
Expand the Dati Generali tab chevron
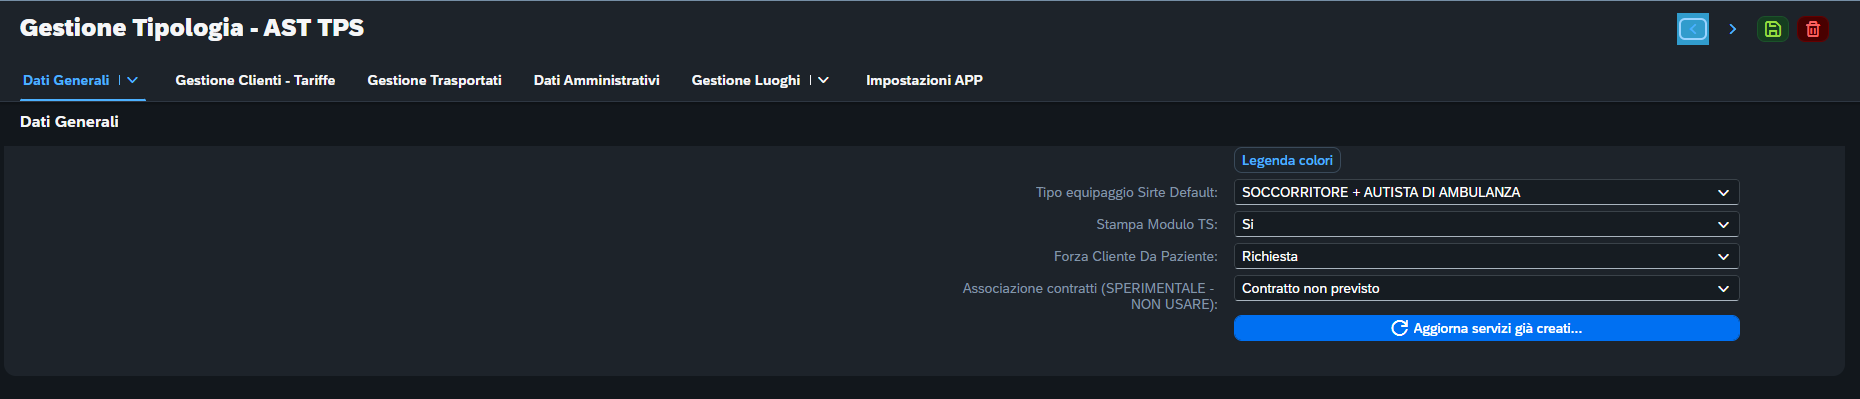point(133,80)
